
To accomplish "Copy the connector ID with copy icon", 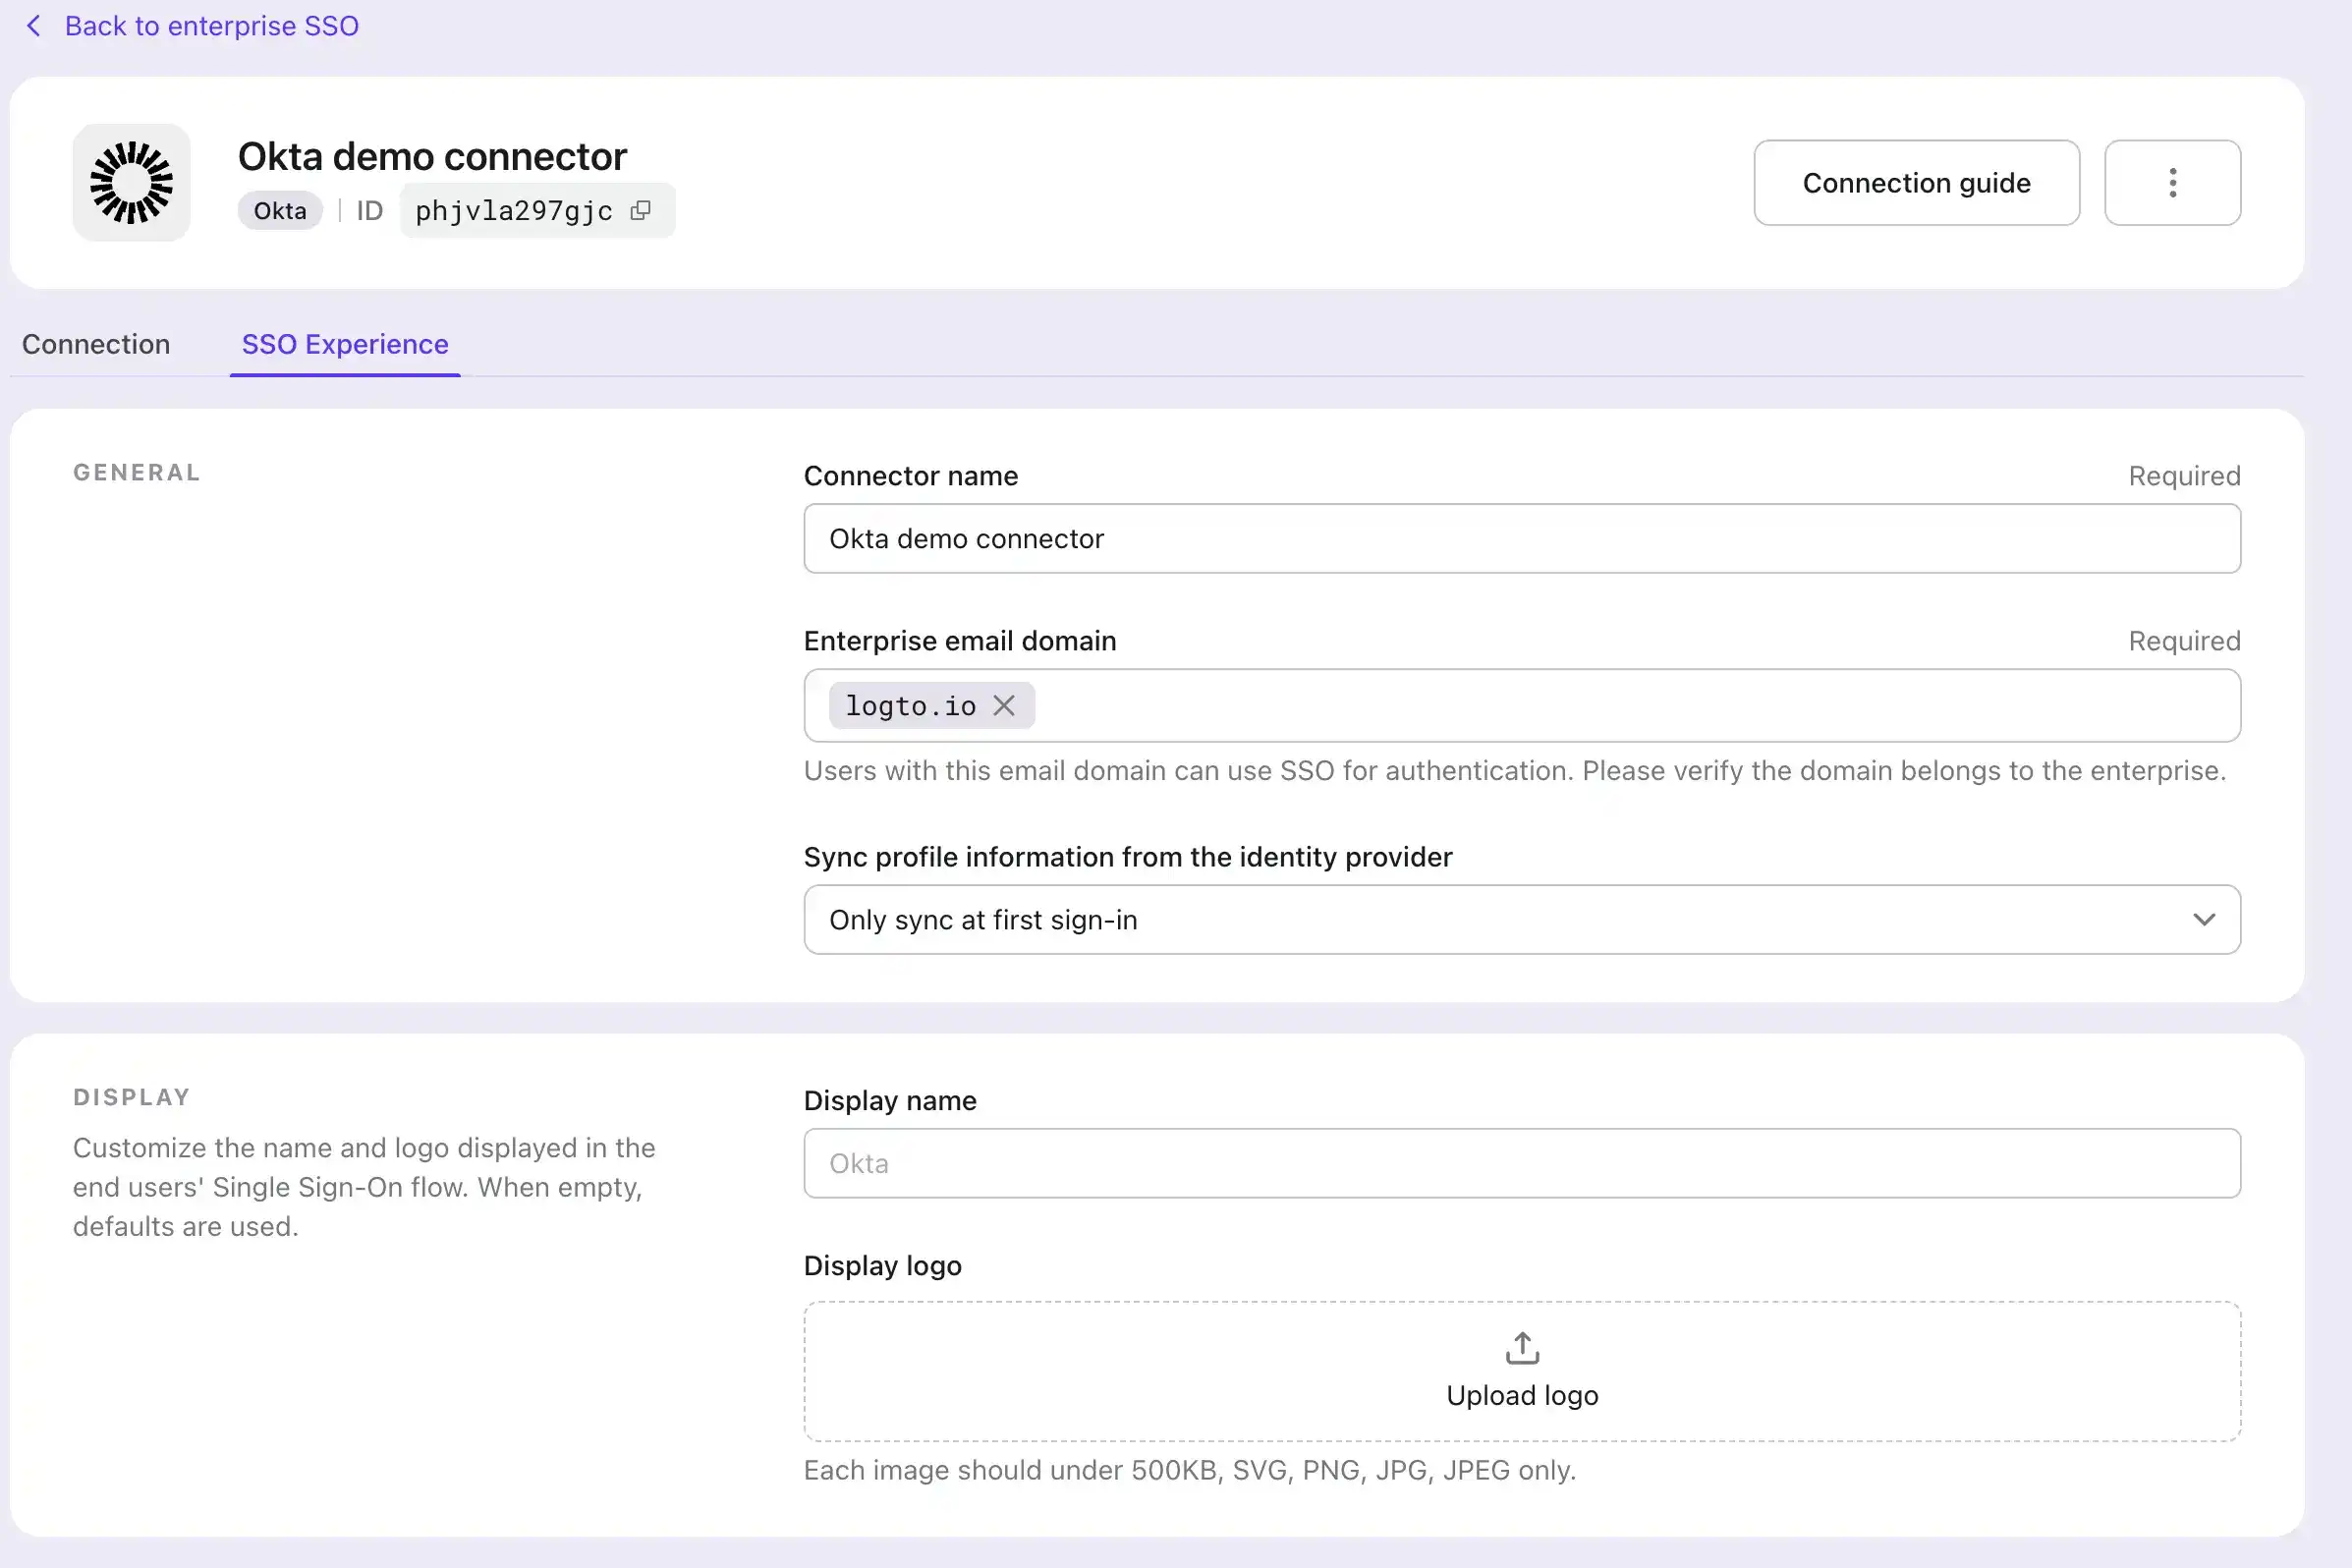I will pos(641,210).
